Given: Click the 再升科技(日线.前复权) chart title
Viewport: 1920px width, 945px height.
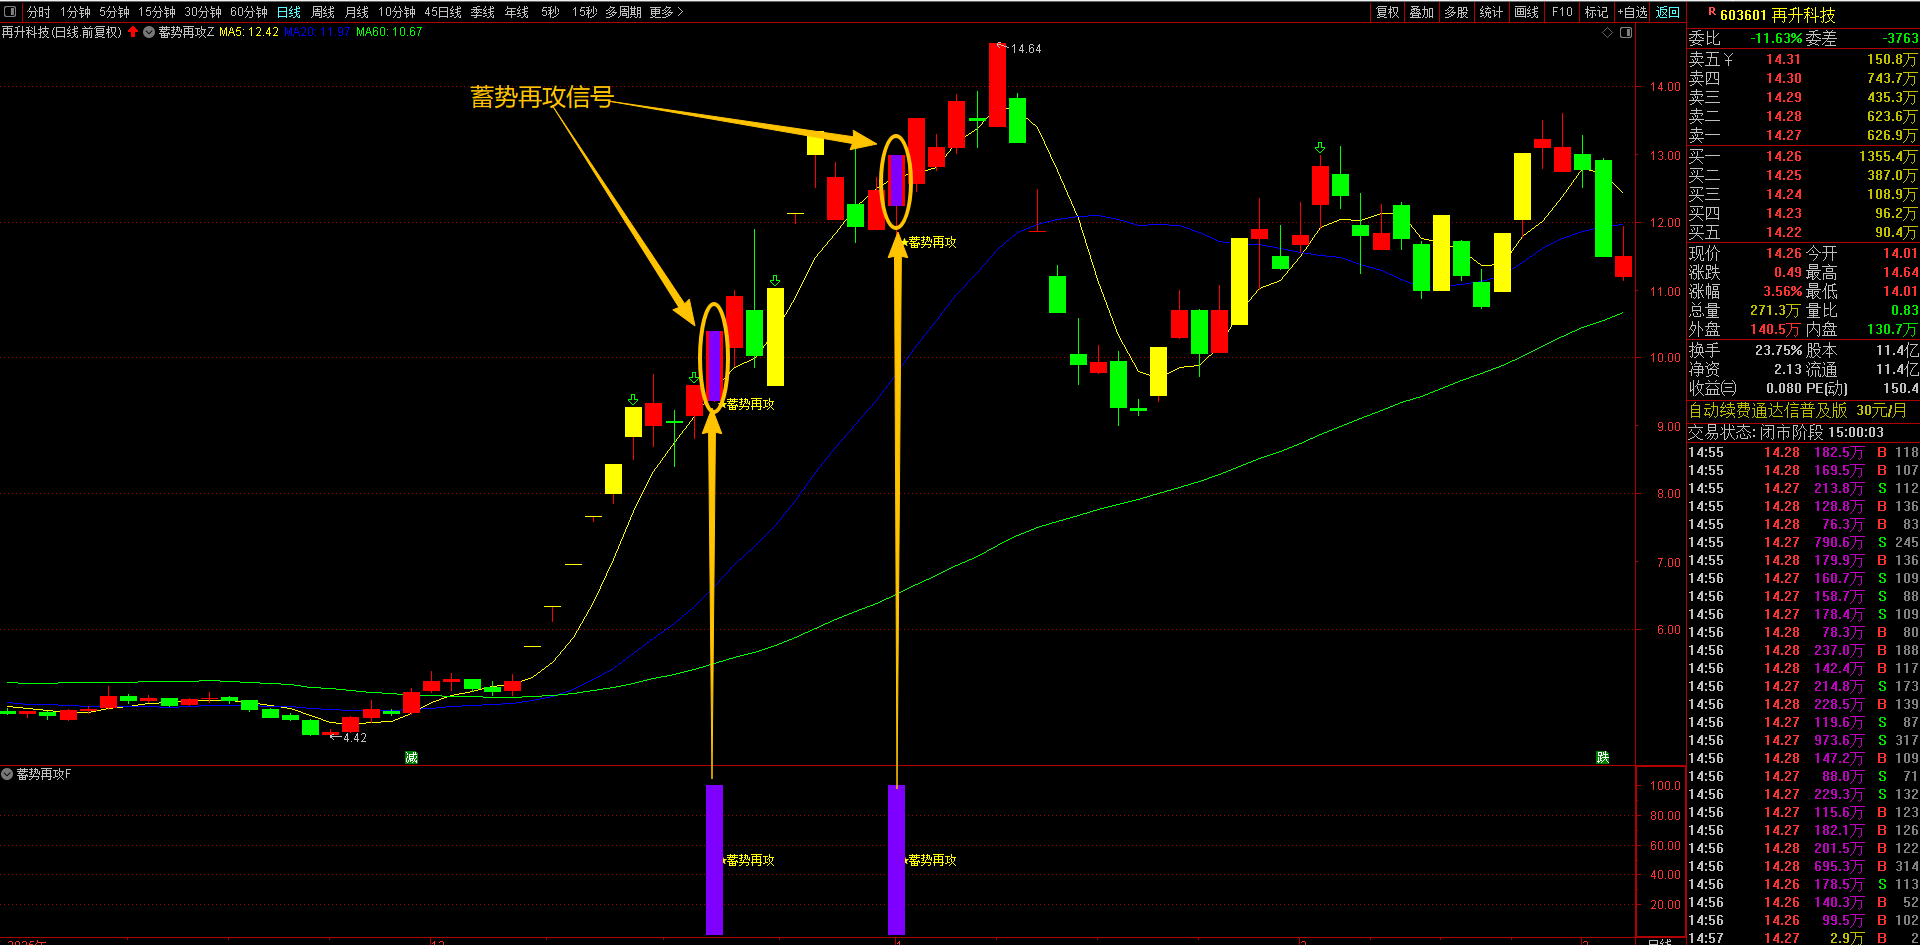Looking at the screenshot, I should [x=62, y=32].
